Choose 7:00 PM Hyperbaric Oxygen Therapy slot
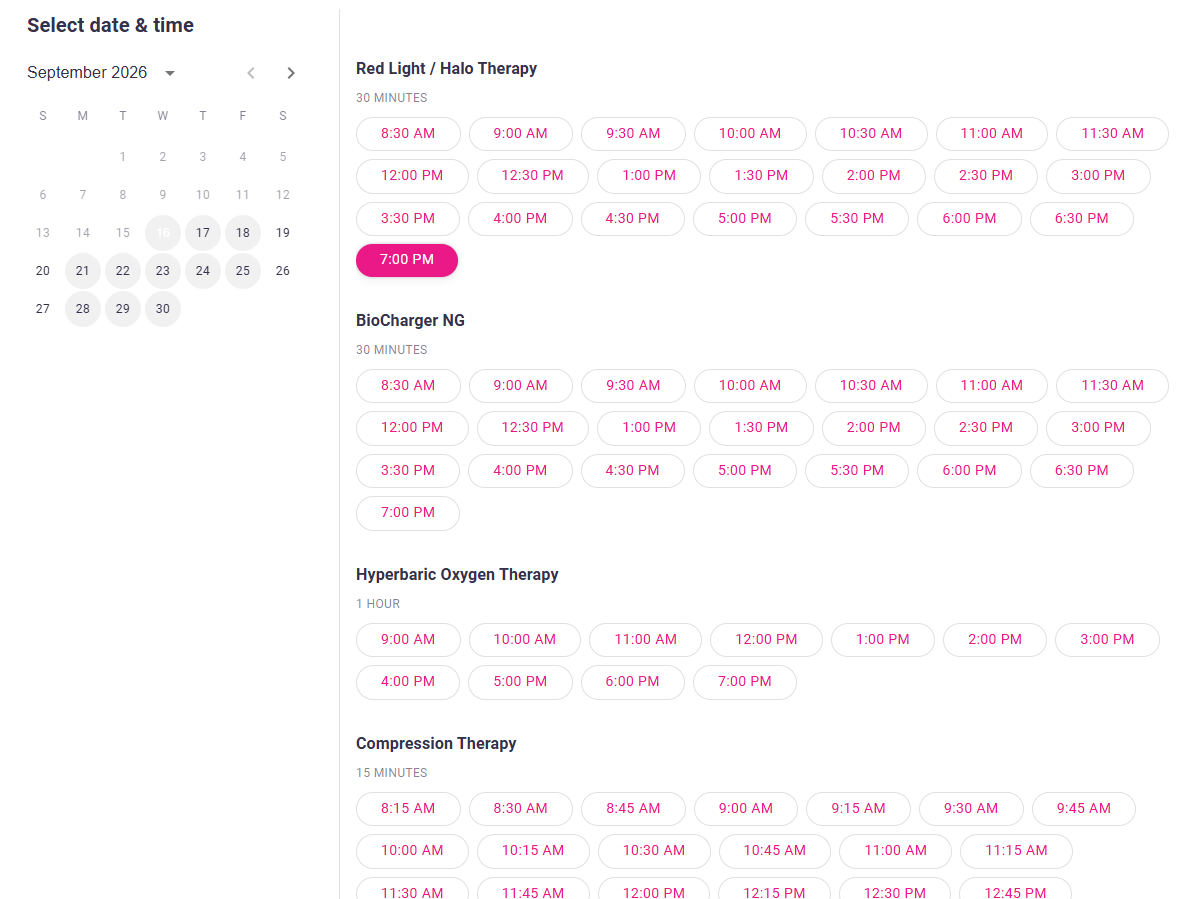Image resolution: width=1179 pixels, height=899 pixels. click(744, 682)
